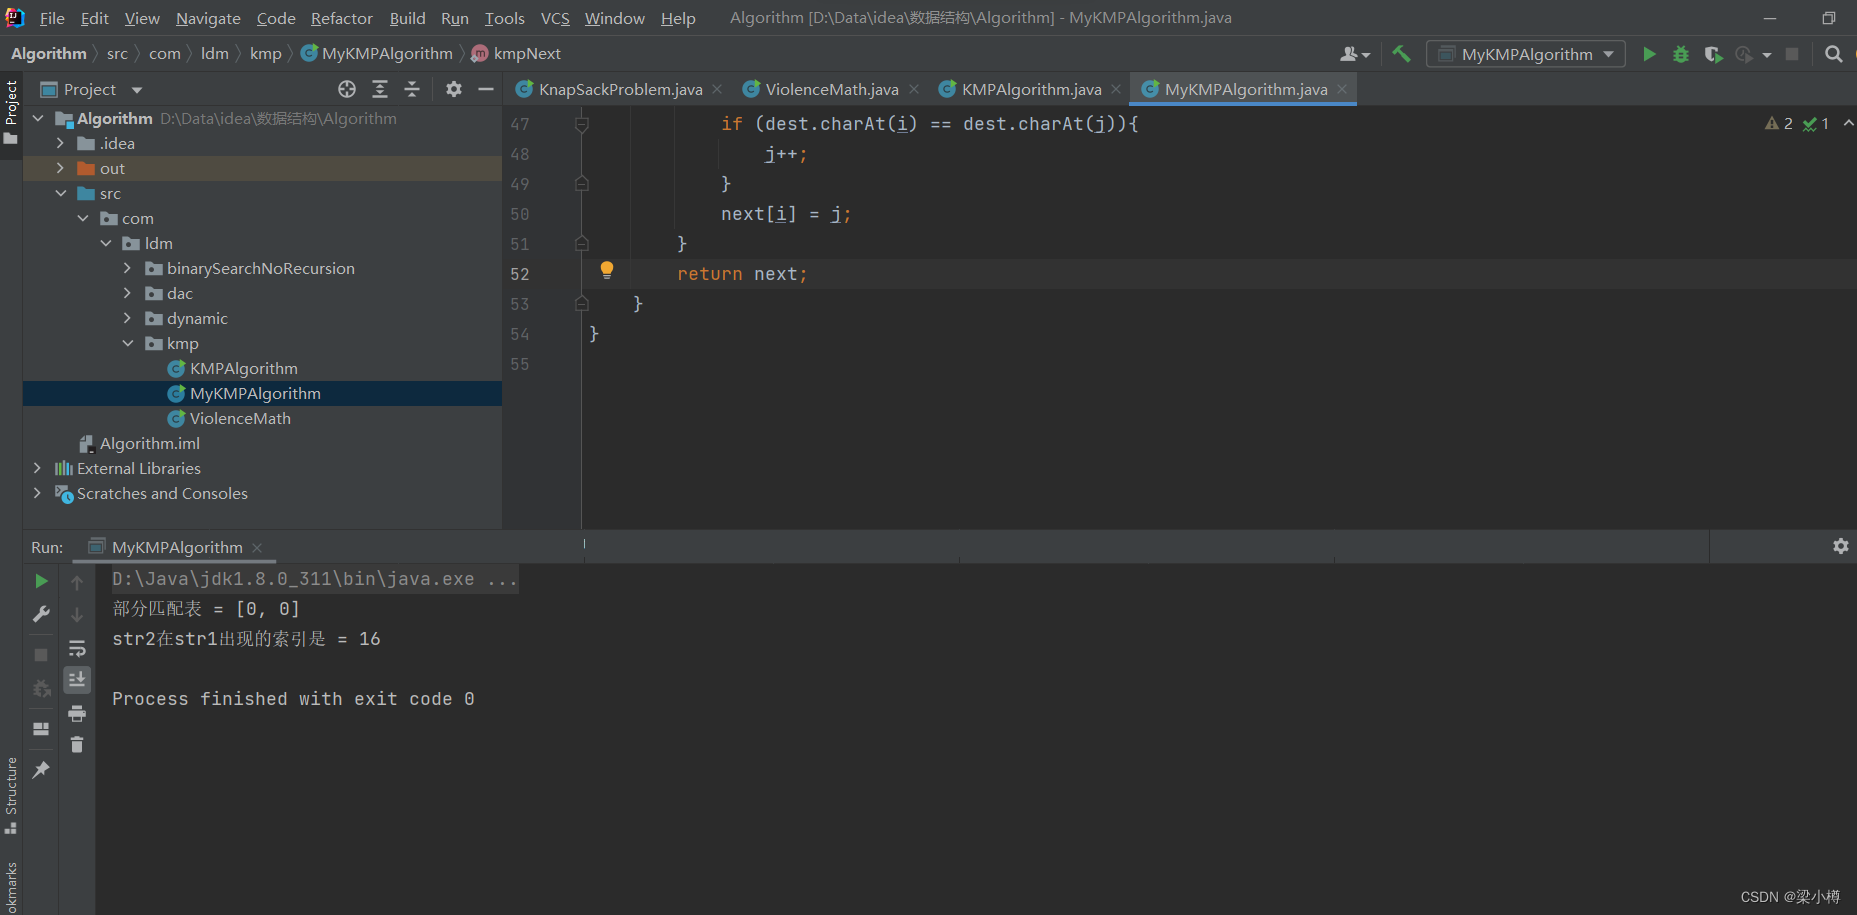Up stack trace arrow in Run panel
1857x915 pixels.
tap(77, 582)
